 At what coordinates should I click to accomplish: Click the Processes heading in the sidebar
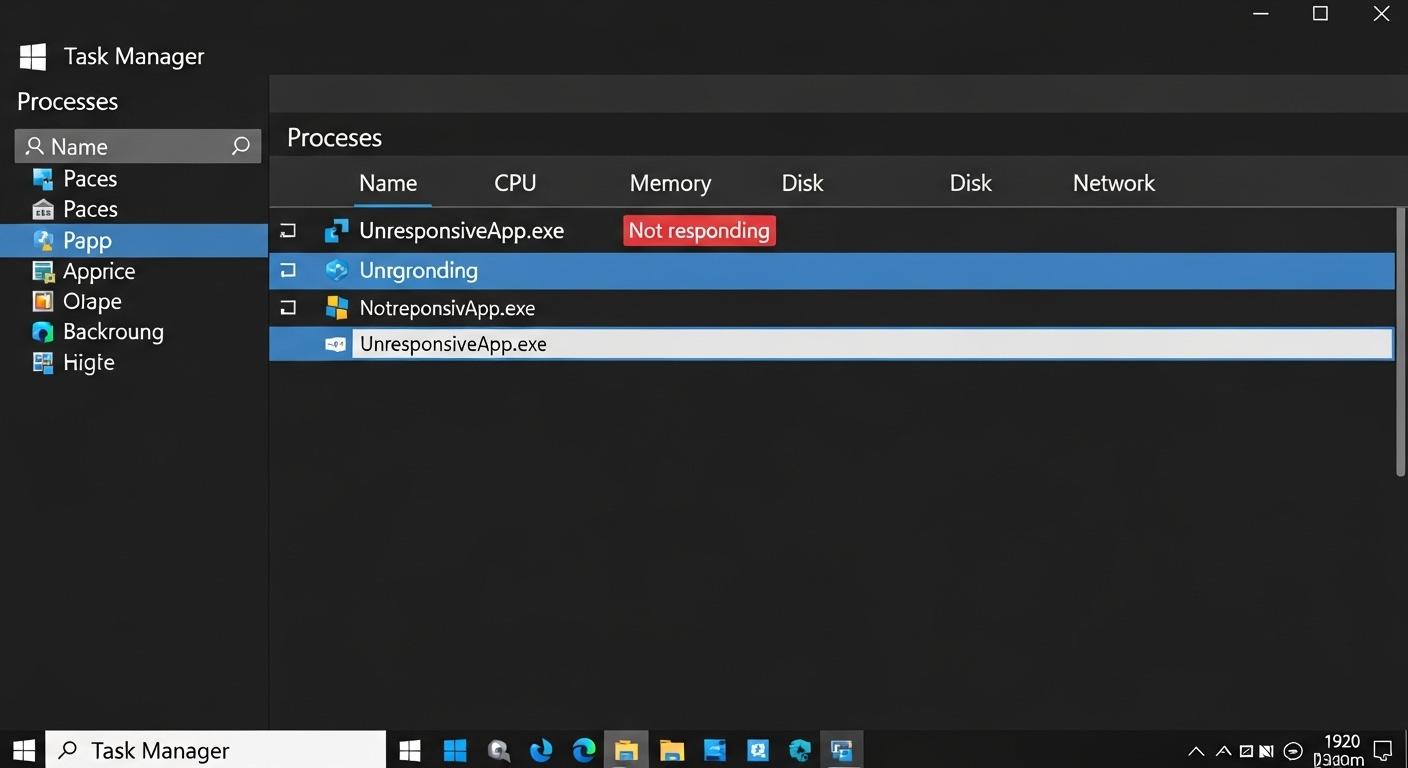coord(66,101)
